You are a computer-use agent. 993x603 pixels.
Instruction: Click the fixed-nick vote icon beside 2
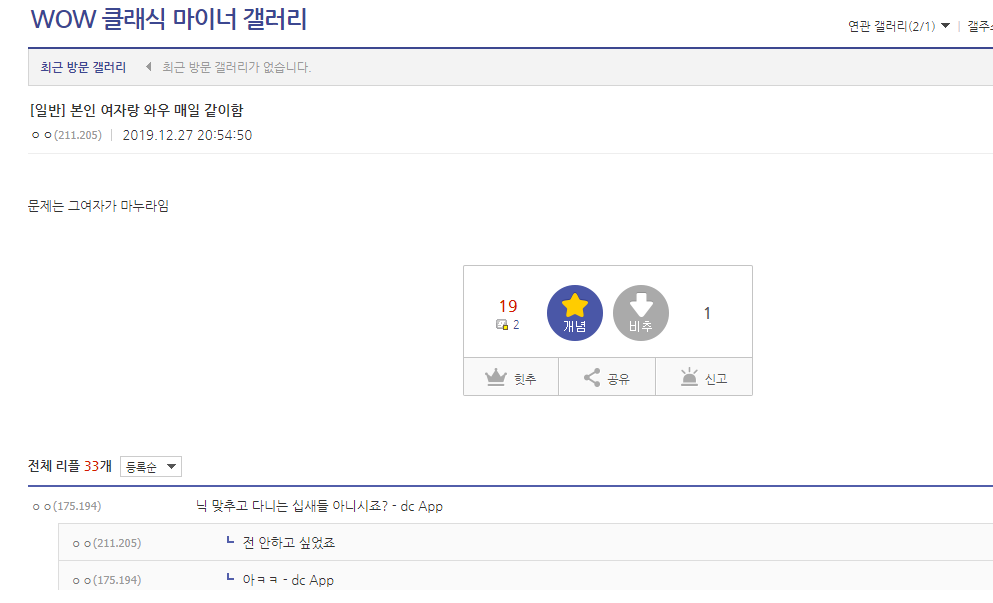[x=502, y=325]
